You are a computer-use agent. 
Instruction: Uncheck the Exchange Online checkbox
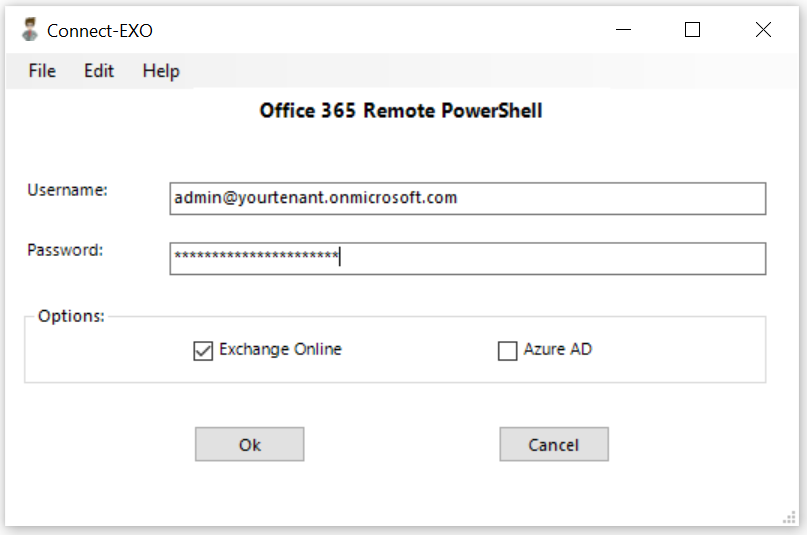pyautogui.click(x=203, y=351)
